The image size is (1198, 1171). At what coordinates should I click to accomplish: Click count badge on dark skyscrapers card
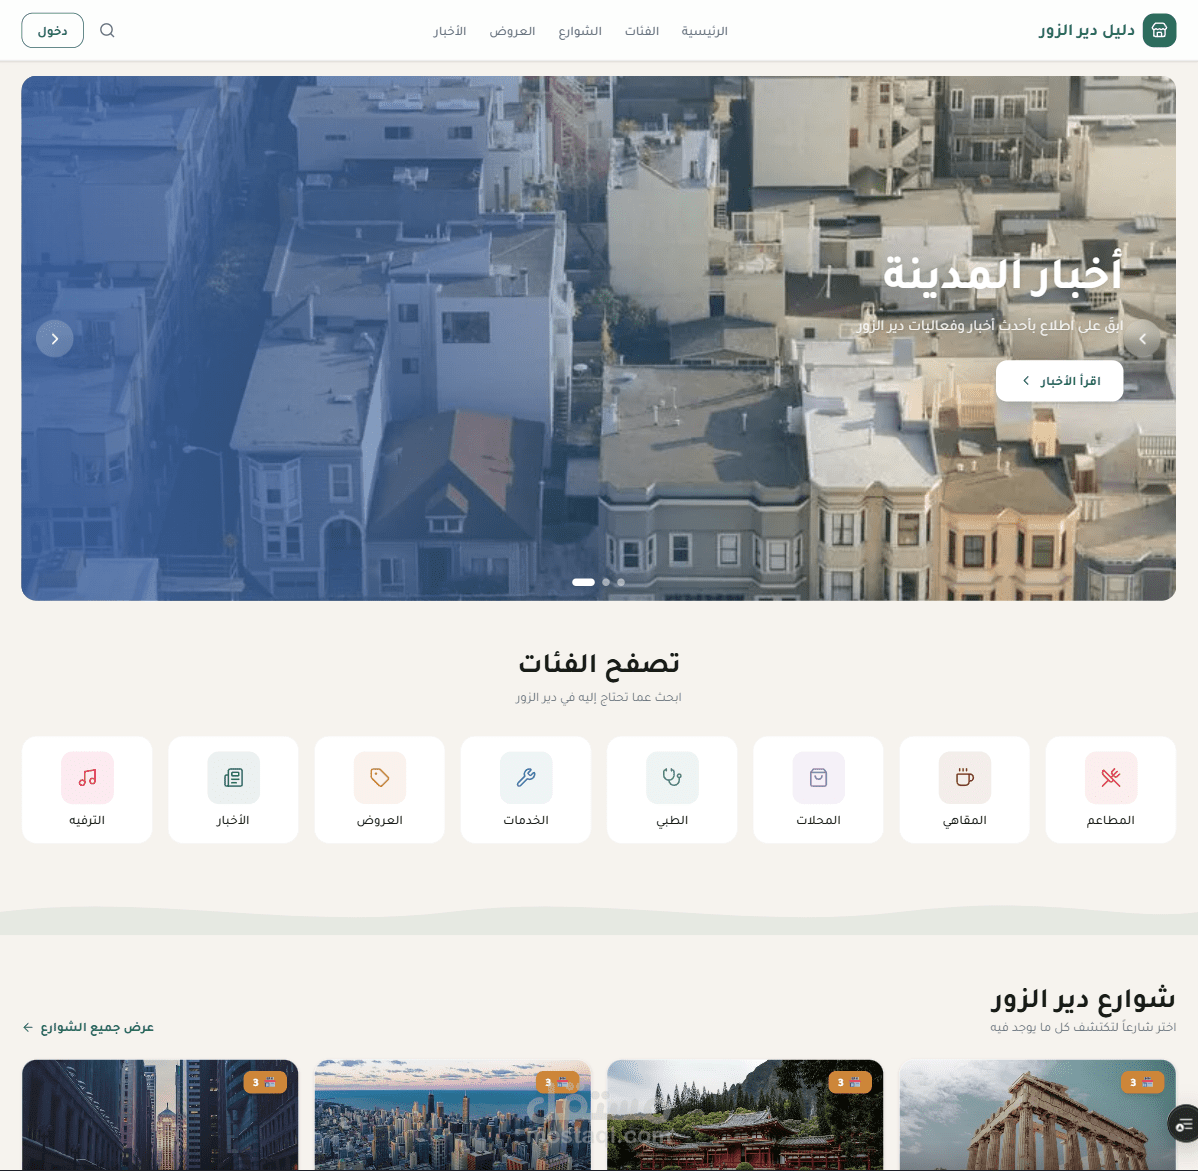pyautogui.click(x=265, y=1082)
